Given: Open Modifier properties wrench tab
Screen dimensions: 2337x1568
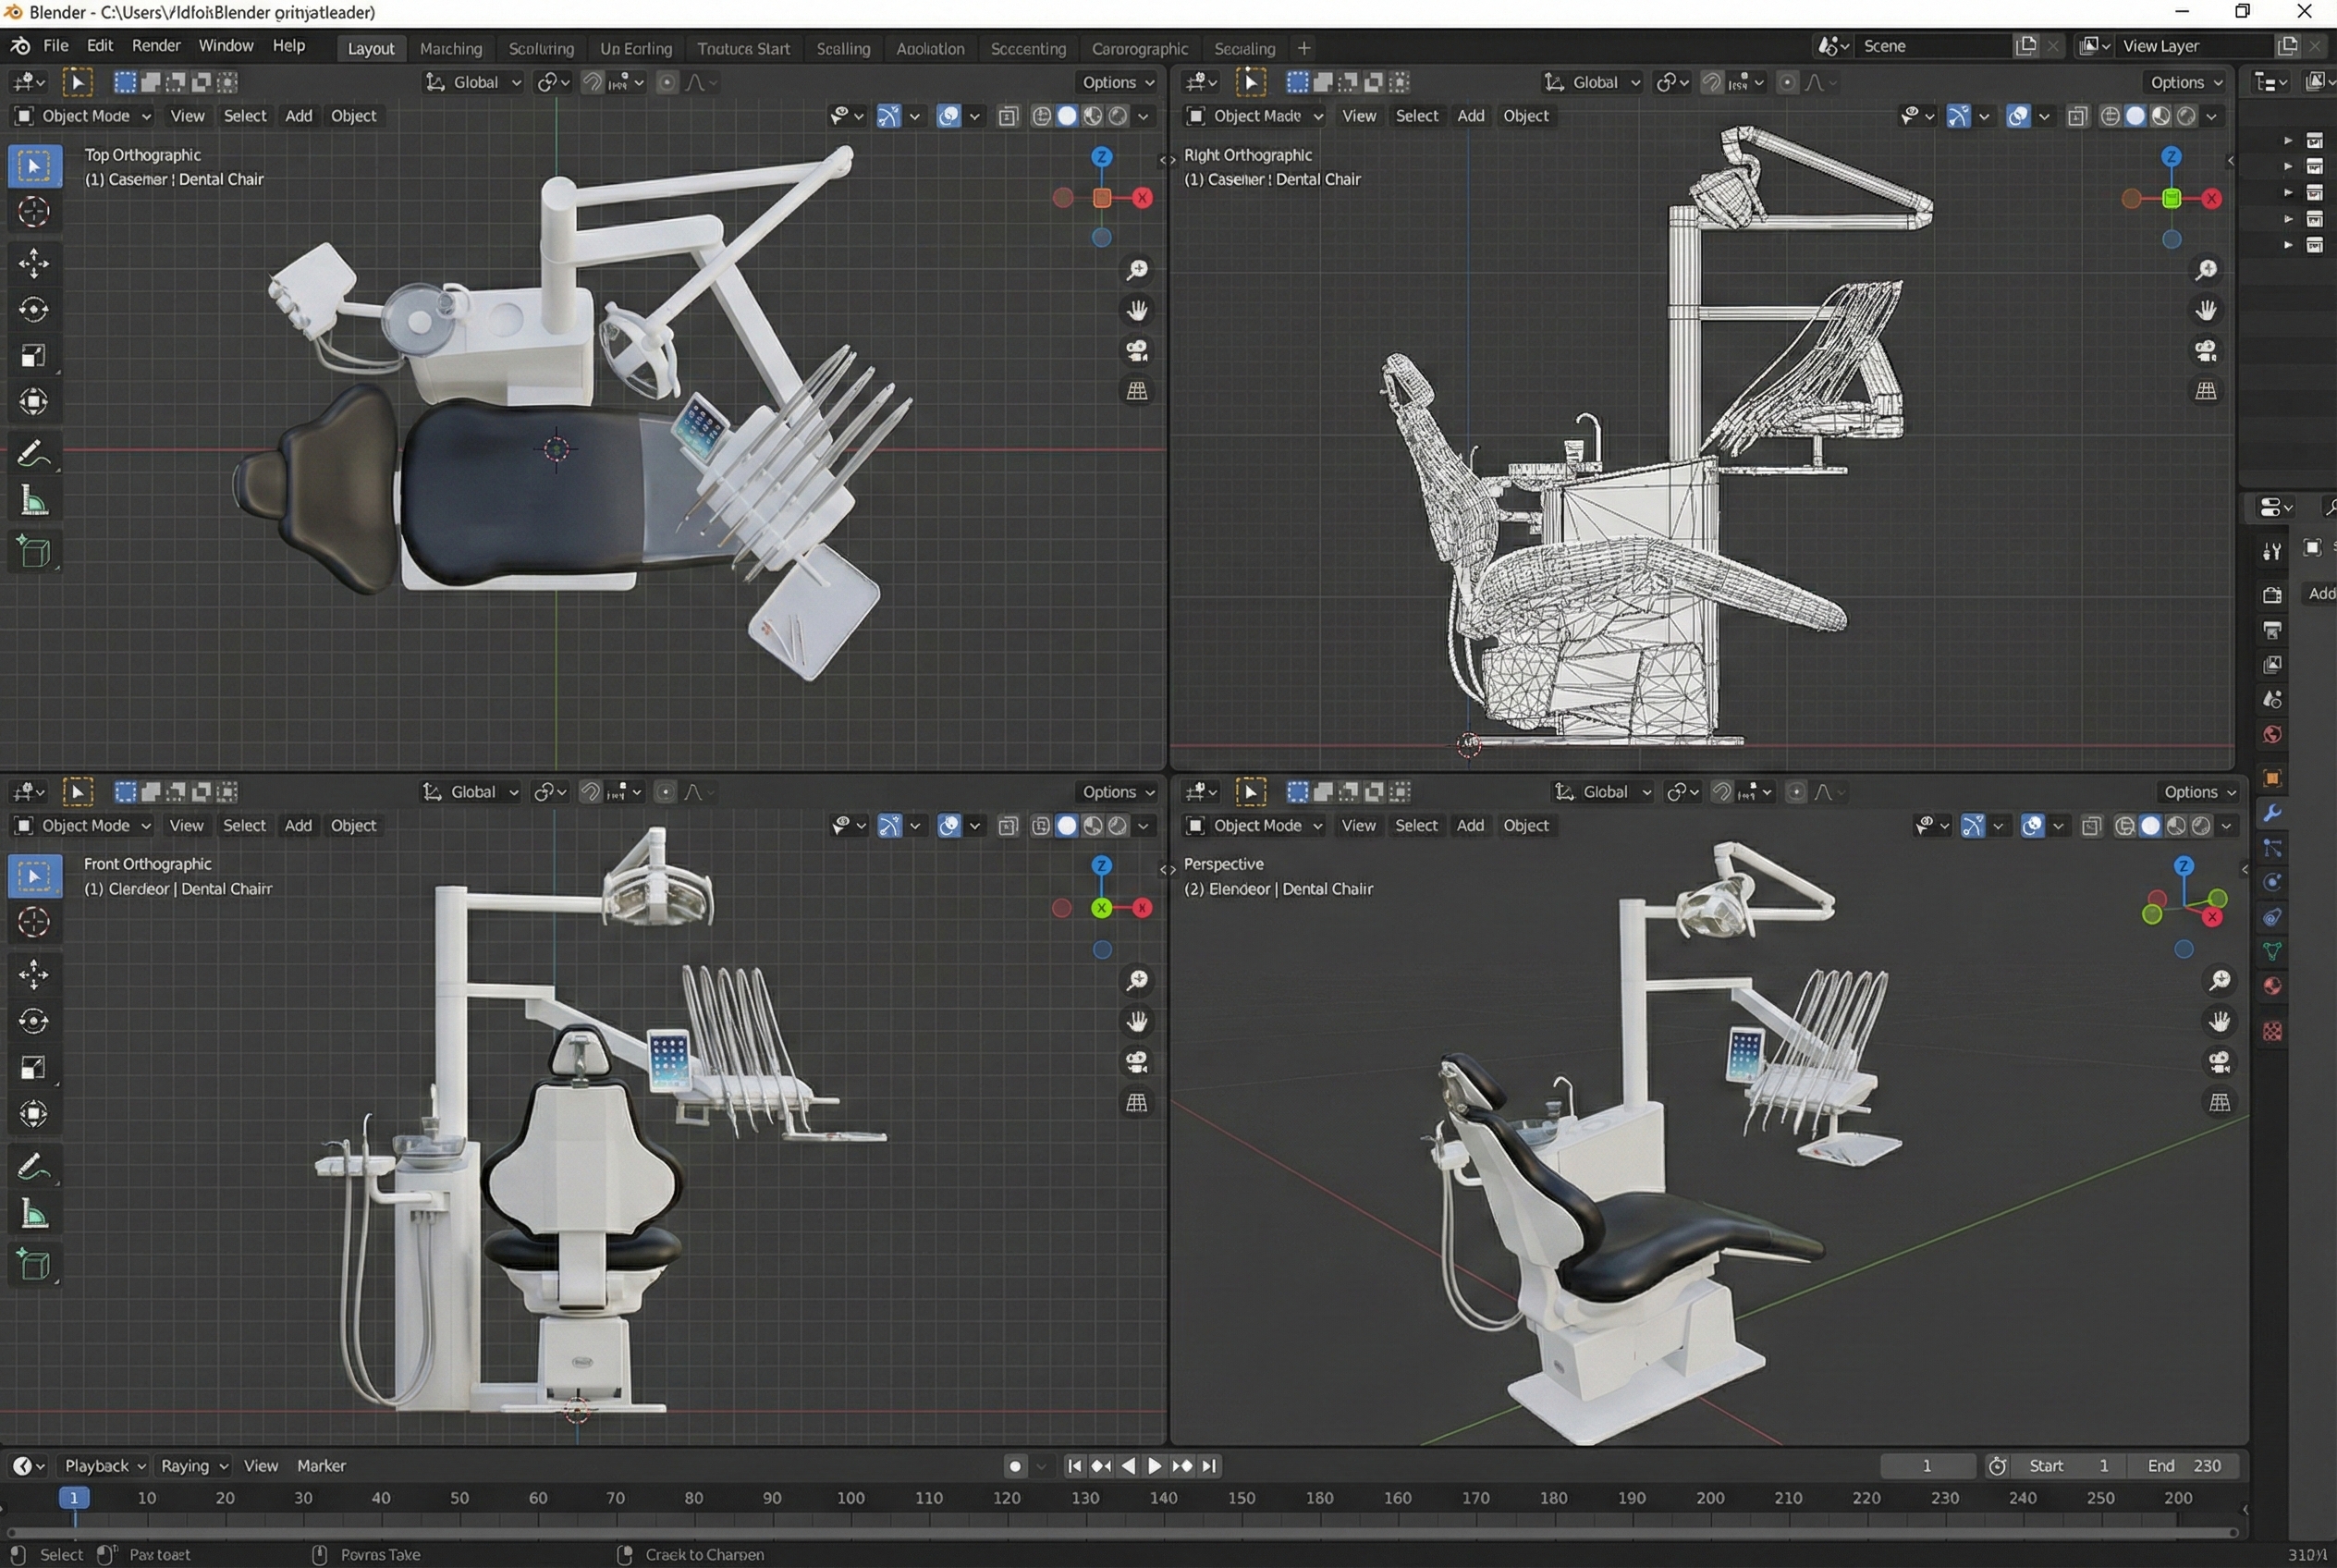Looking at the screenshot, I should point(2271,813).
